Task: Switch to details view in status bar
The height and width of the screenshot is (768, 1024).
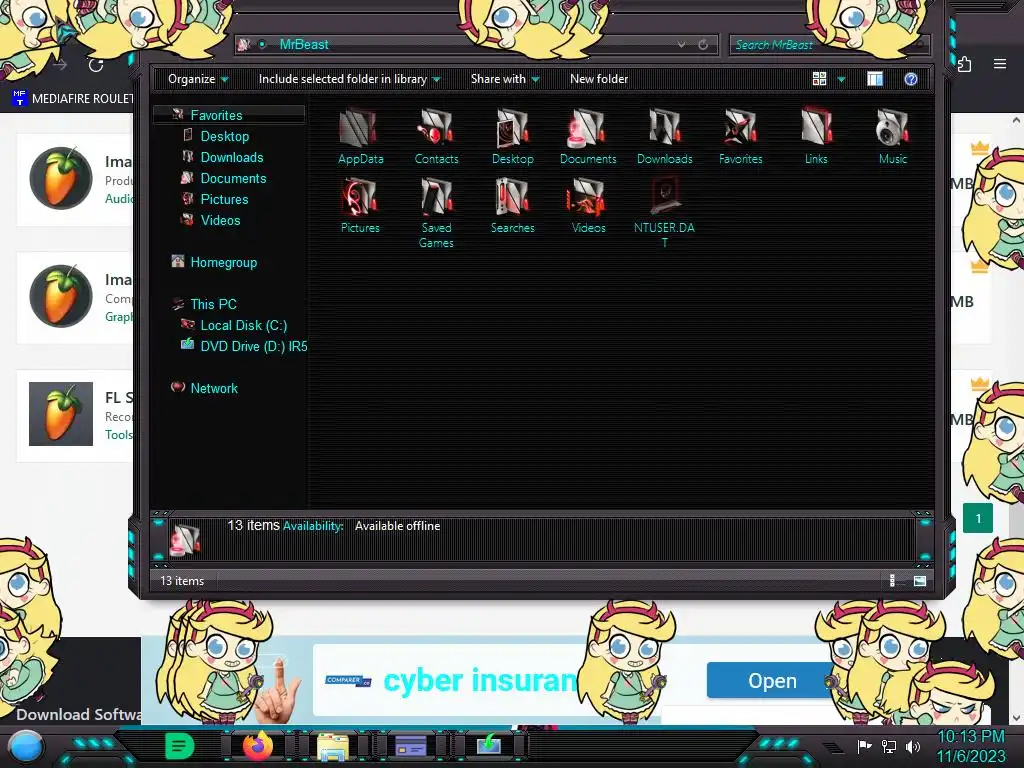Action: point(893,581)
